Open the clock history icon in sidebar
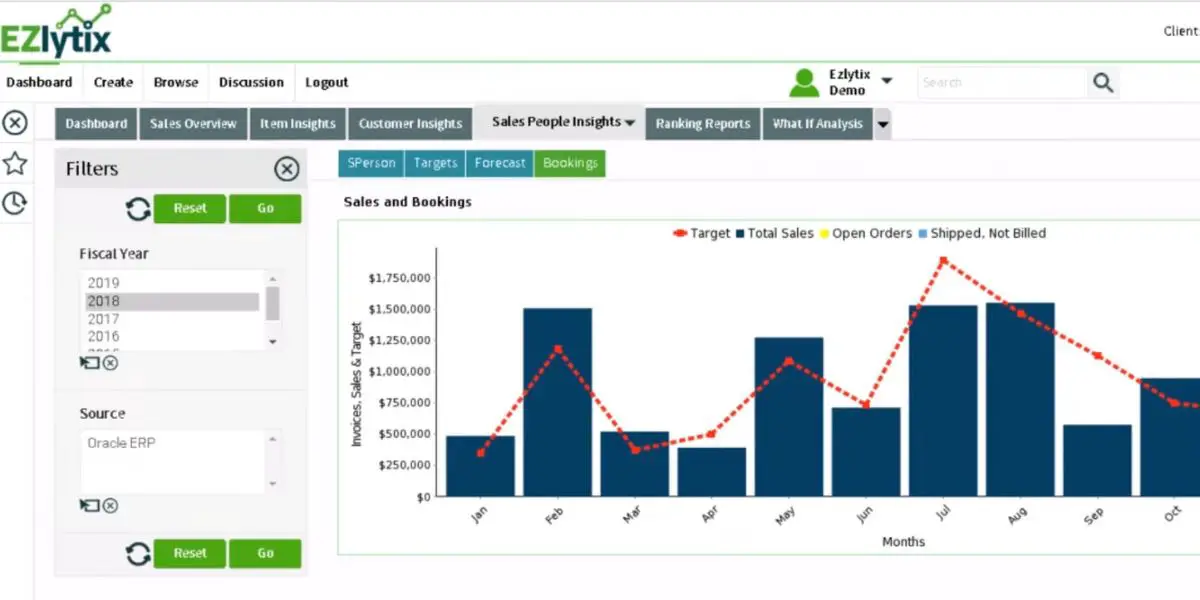1200x600 pixels. (x=14, y=203)
